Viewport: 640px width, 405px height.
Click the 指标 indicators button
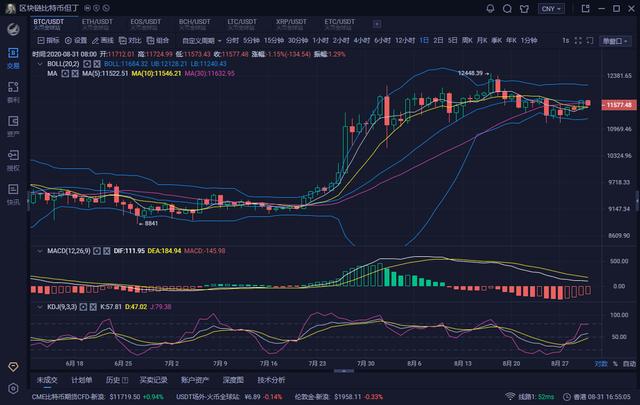pos(49,40)
